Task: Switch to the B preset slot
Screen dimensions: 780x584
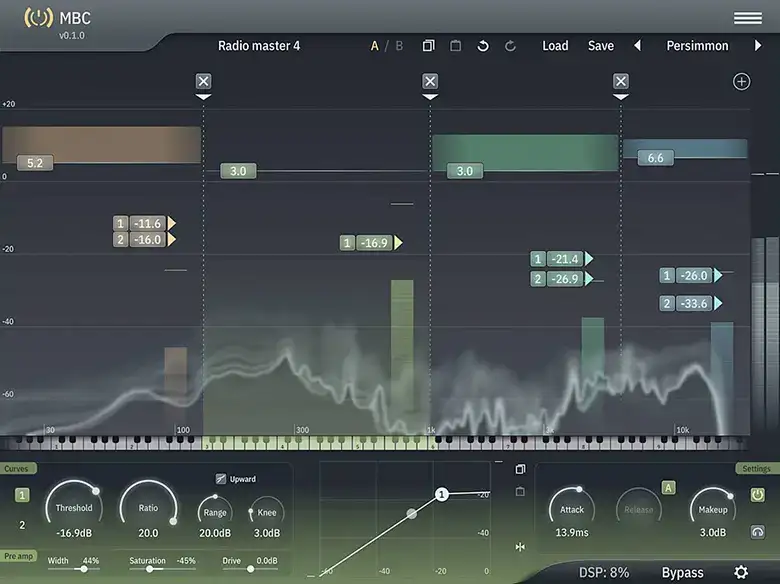Action: click(x=399, y=46)
